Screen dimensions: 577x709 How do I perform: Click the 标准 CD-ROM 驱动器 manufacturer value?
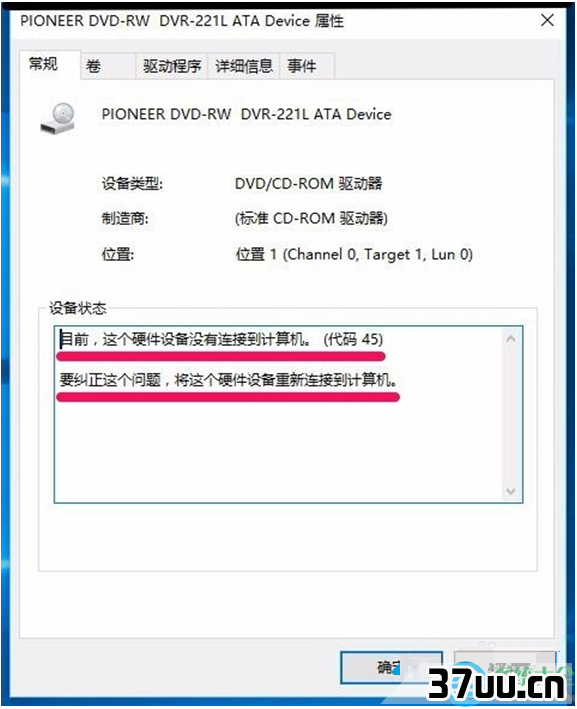(x=311, y=218)
